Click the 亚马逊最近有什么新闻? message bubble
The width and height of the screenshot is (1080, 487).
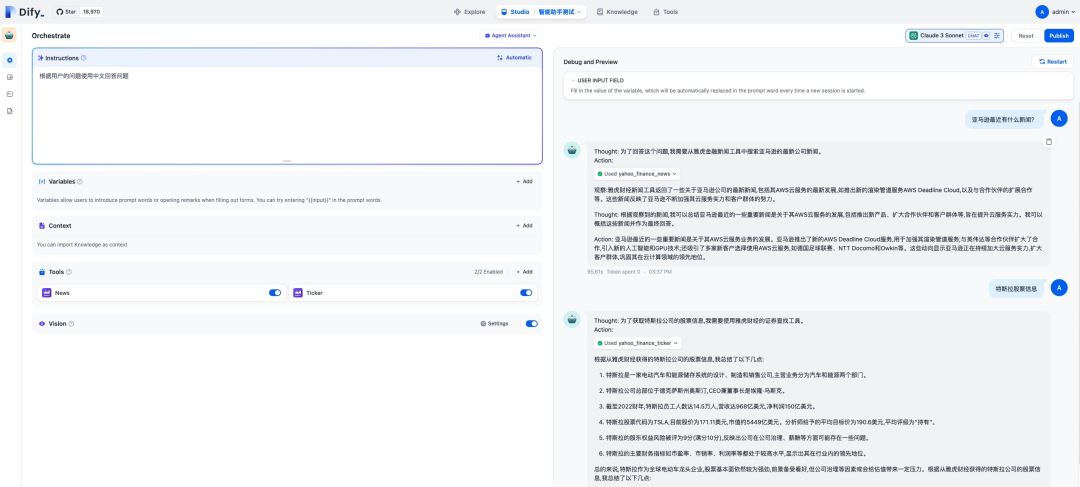pyautogui.click(x=1005, y=119)
